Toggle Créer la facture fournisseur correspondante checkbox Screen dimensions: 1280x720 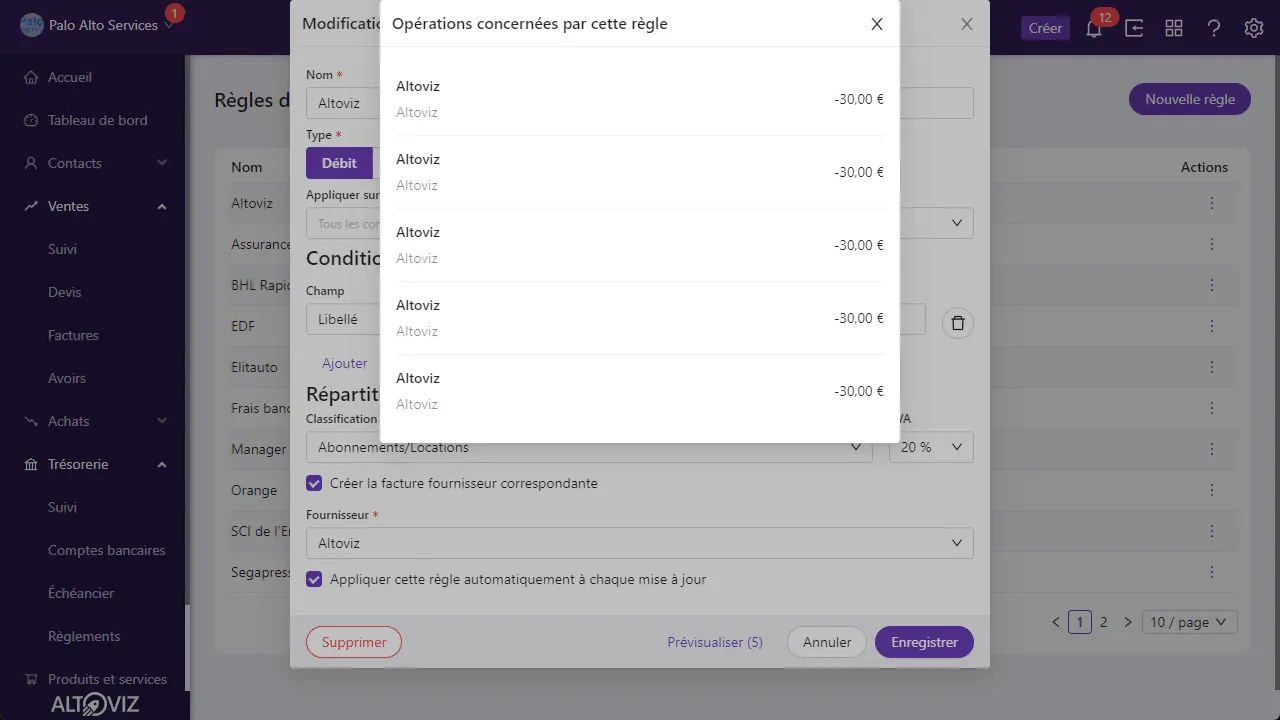point(314,483)
